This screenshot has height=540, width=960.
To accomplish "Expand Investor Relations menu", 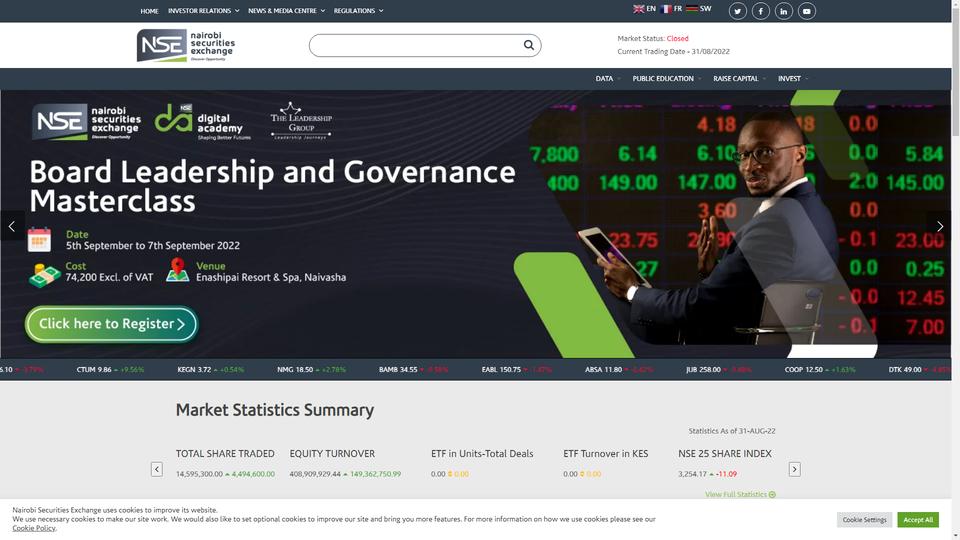I will pos(203,10).
